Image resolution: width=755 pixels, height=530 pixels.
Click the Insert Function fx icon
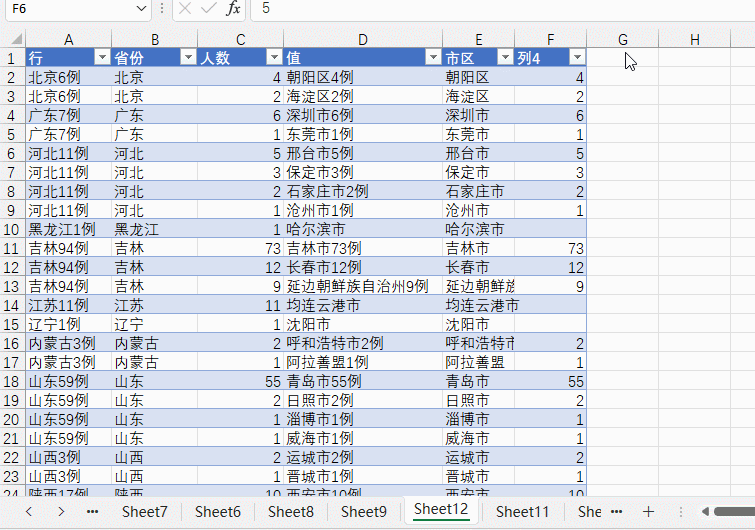point(234,8)
